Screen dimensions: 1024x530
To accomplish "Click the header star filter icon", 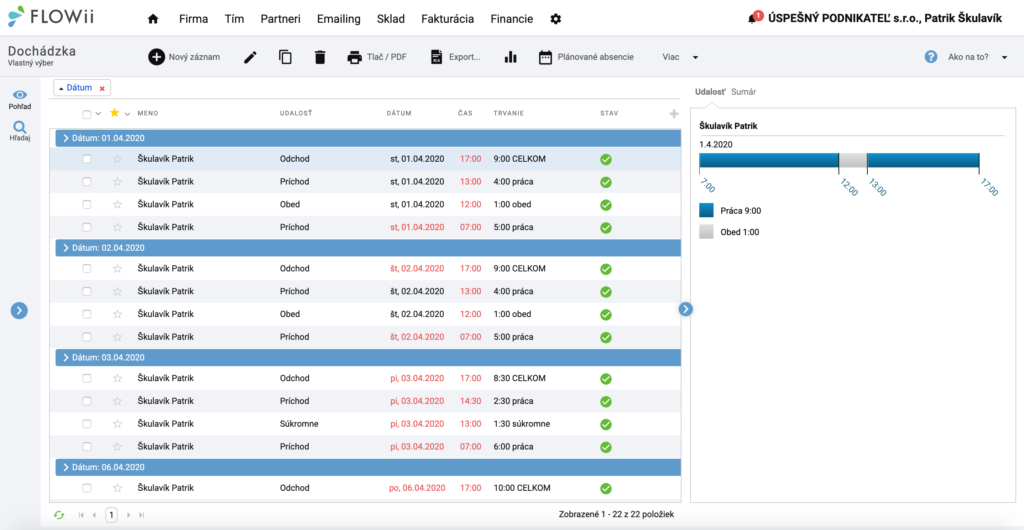I will pos(115,113).
